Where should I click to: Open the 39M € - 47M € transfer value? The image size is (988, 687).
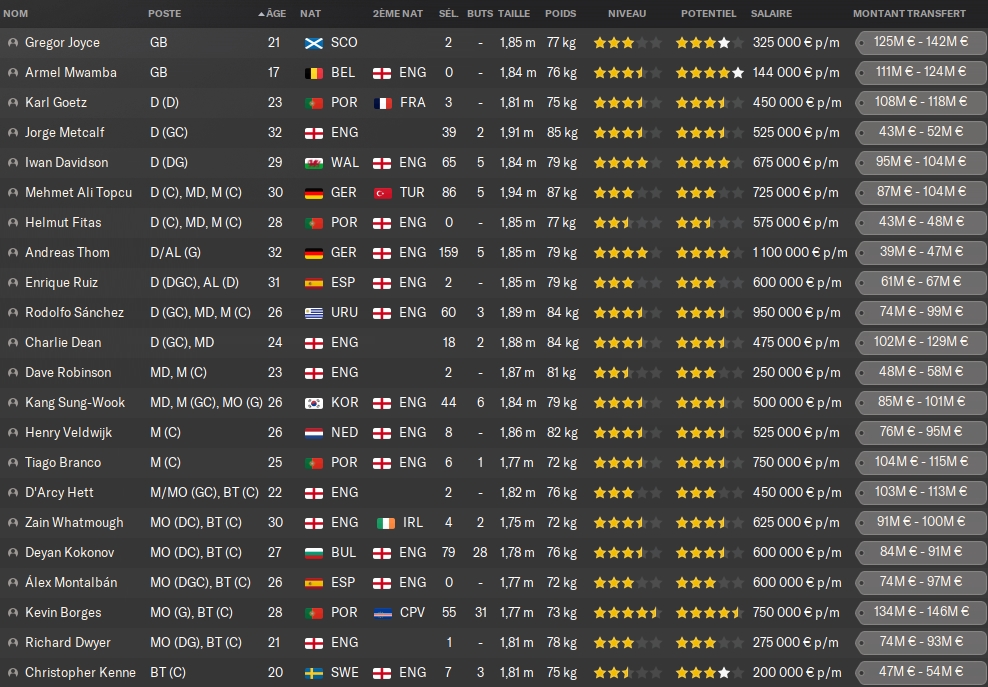(x=921, y=252)
